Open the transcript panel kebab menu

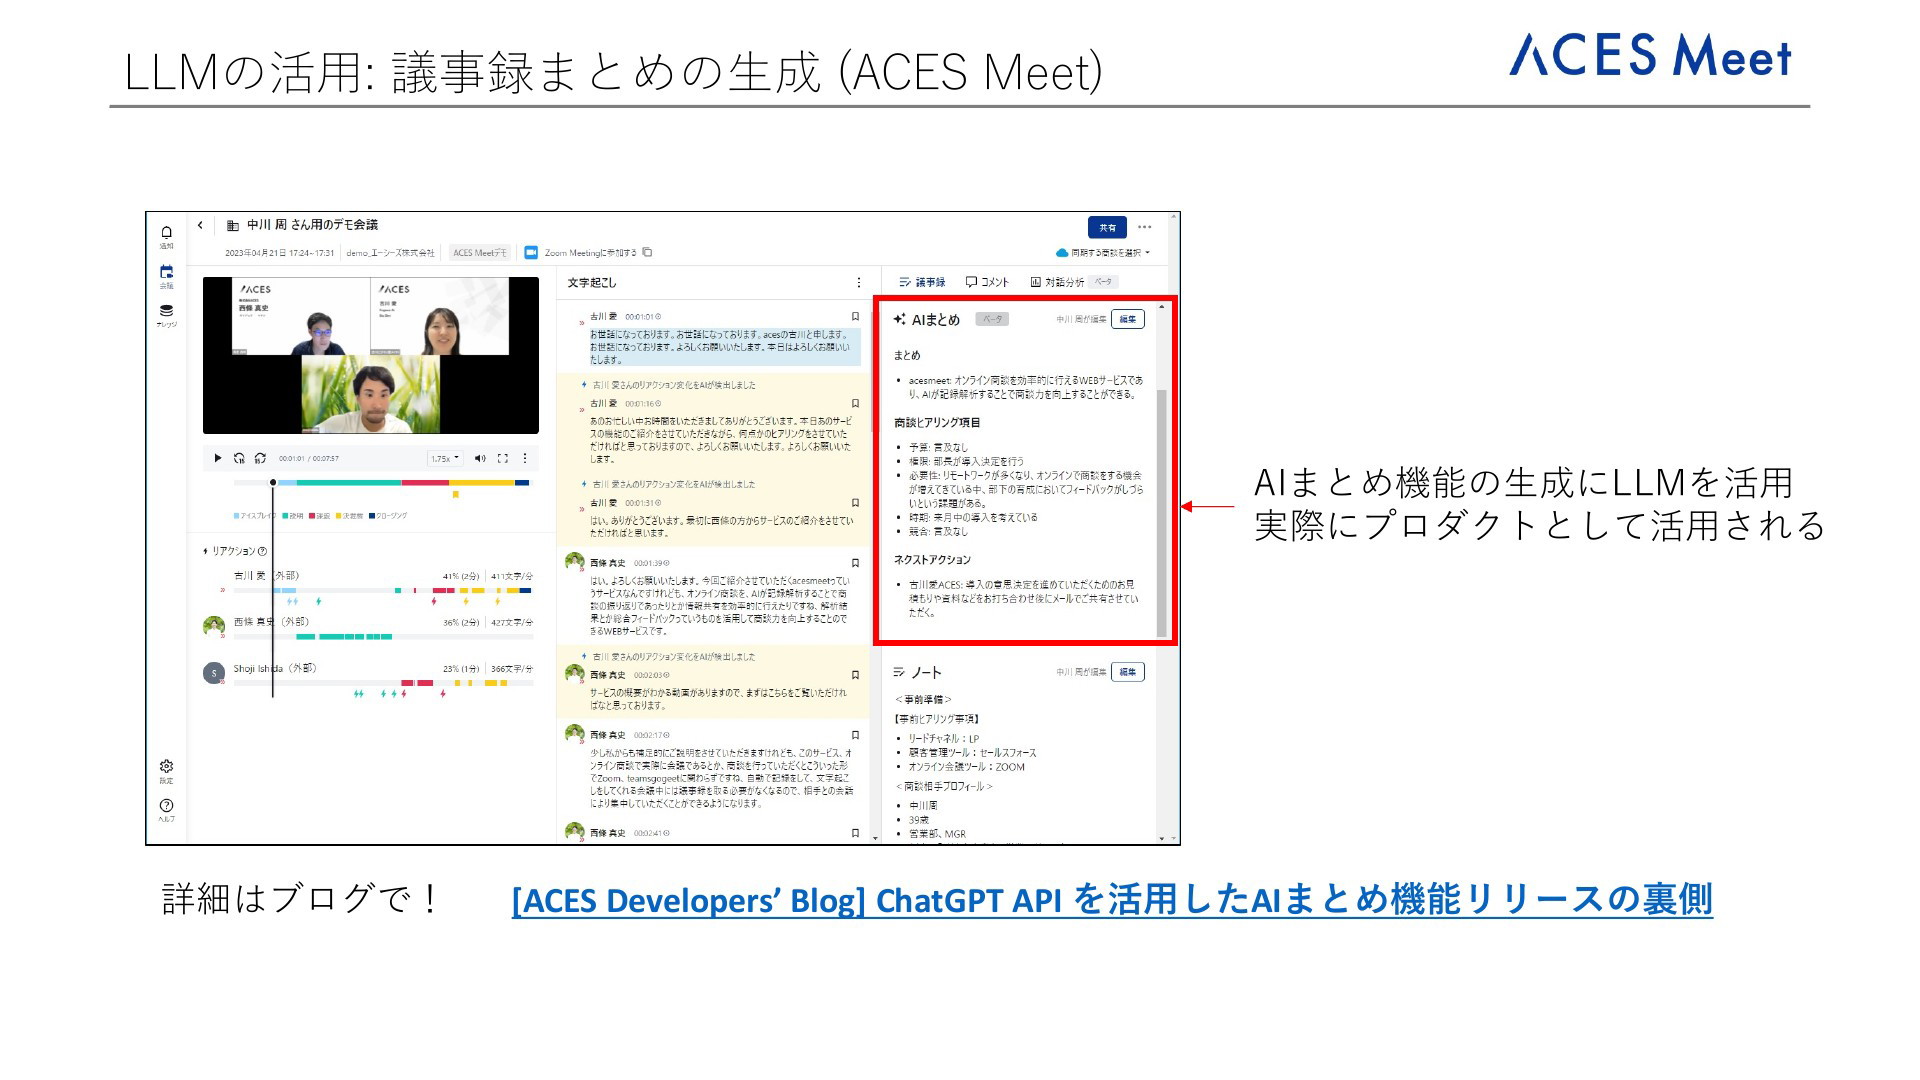pyautogui.click(x=858, y=282)
